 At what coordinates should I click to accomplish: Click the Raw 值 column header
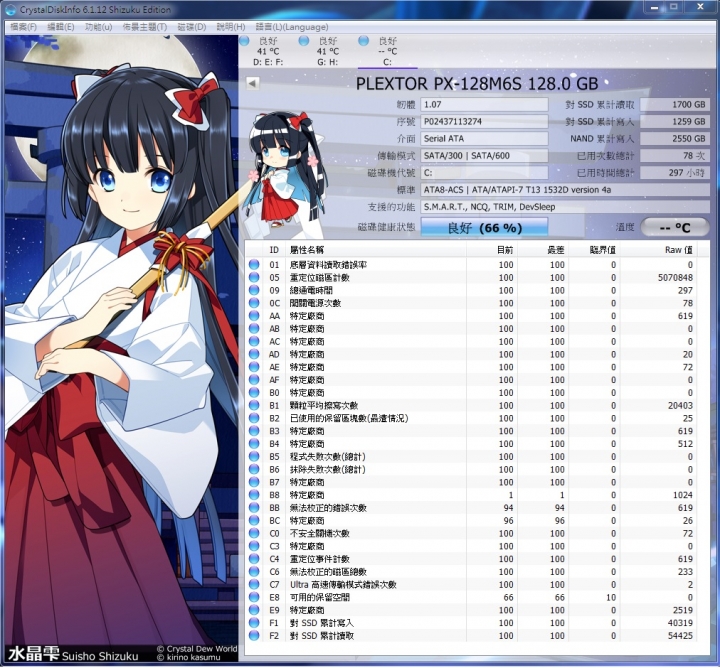point(658,250)
